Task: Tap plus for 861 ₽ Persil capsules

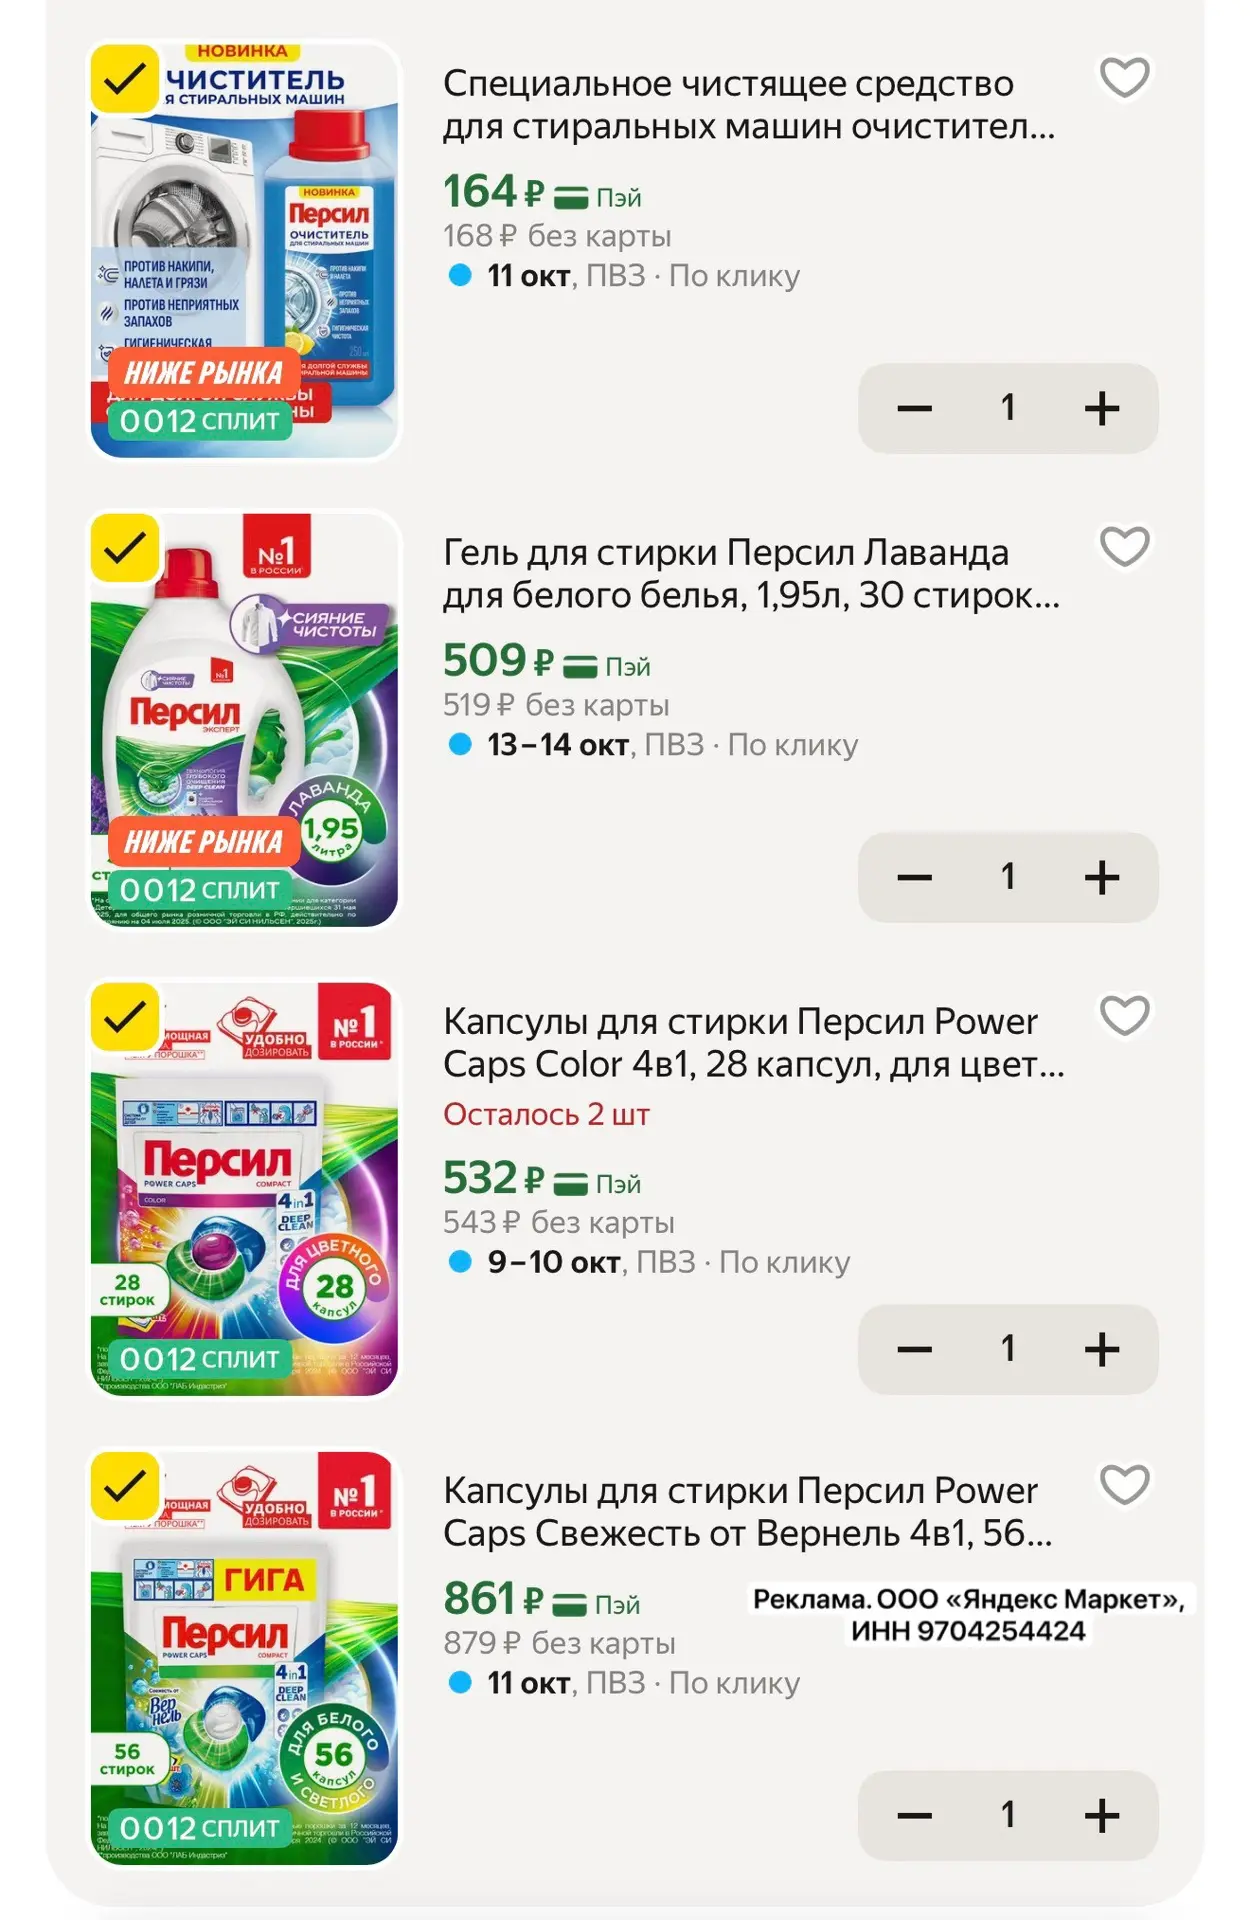Action: (1102, 1815)
